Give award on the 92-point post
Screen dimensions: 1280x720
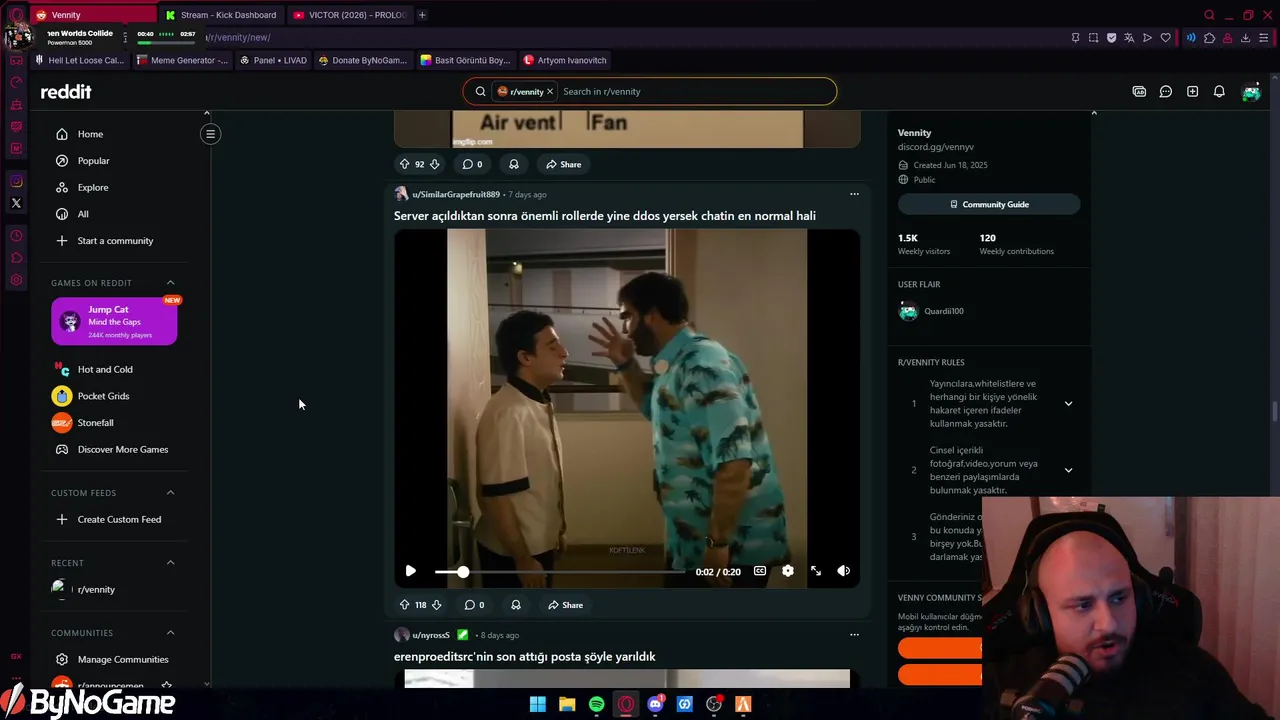coord(514,164)
